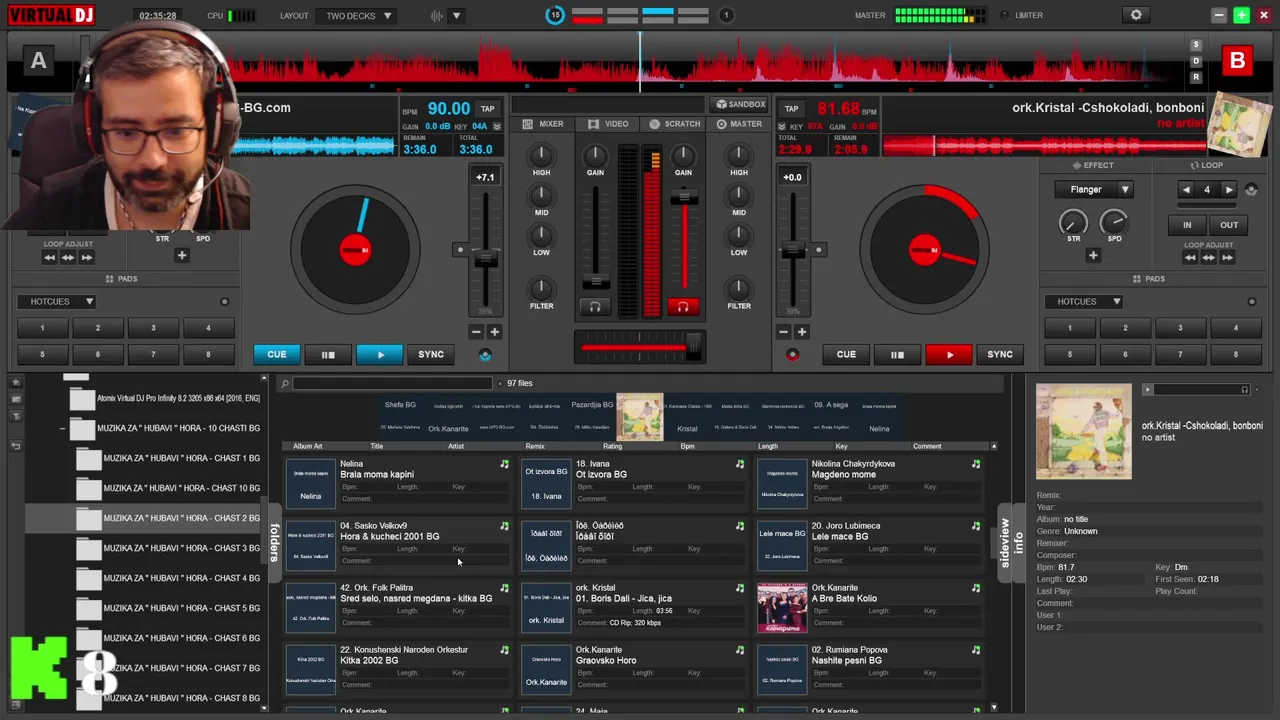Click deck B pitch plus button
The width and height of the screenshot is (1280, 720).
click(x=801, y=332)
